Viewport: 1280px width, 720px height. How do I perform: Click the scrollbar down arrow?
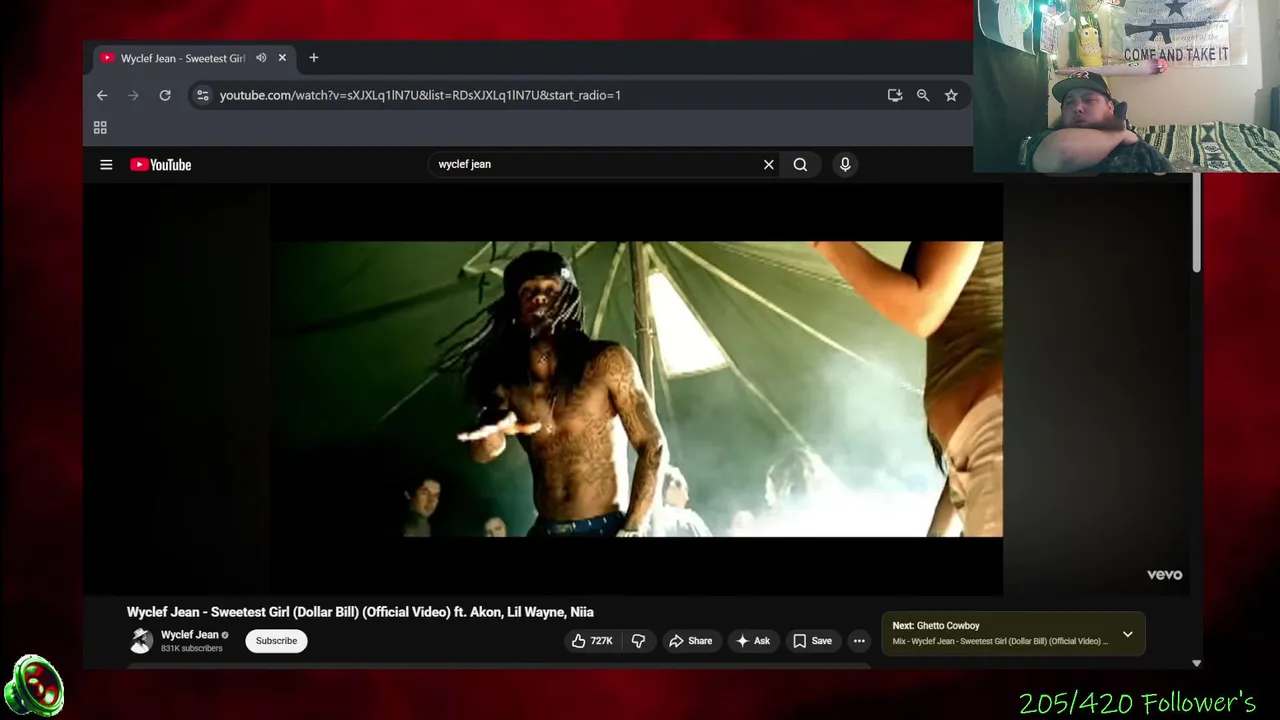tap(1196, 663)
